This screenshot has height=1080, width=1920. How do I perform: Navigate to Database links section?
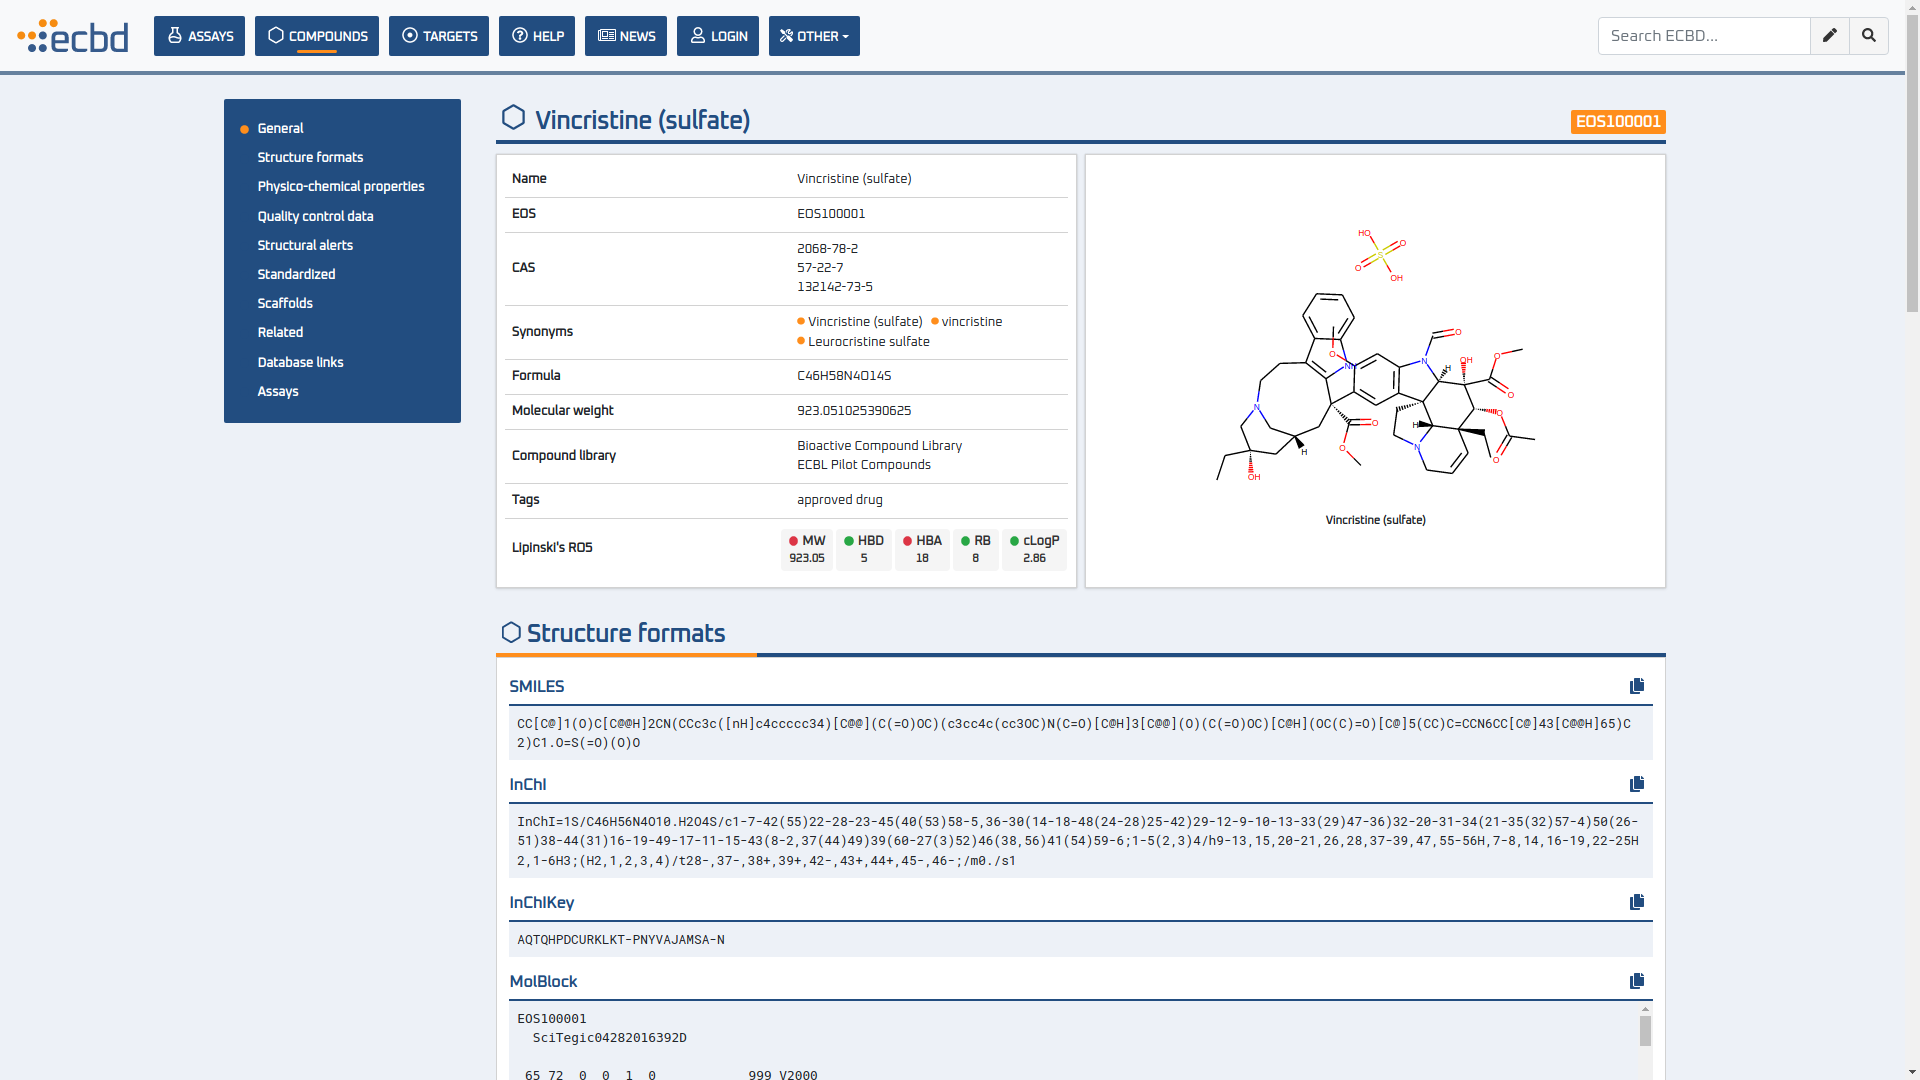click(x=300, y=362)
